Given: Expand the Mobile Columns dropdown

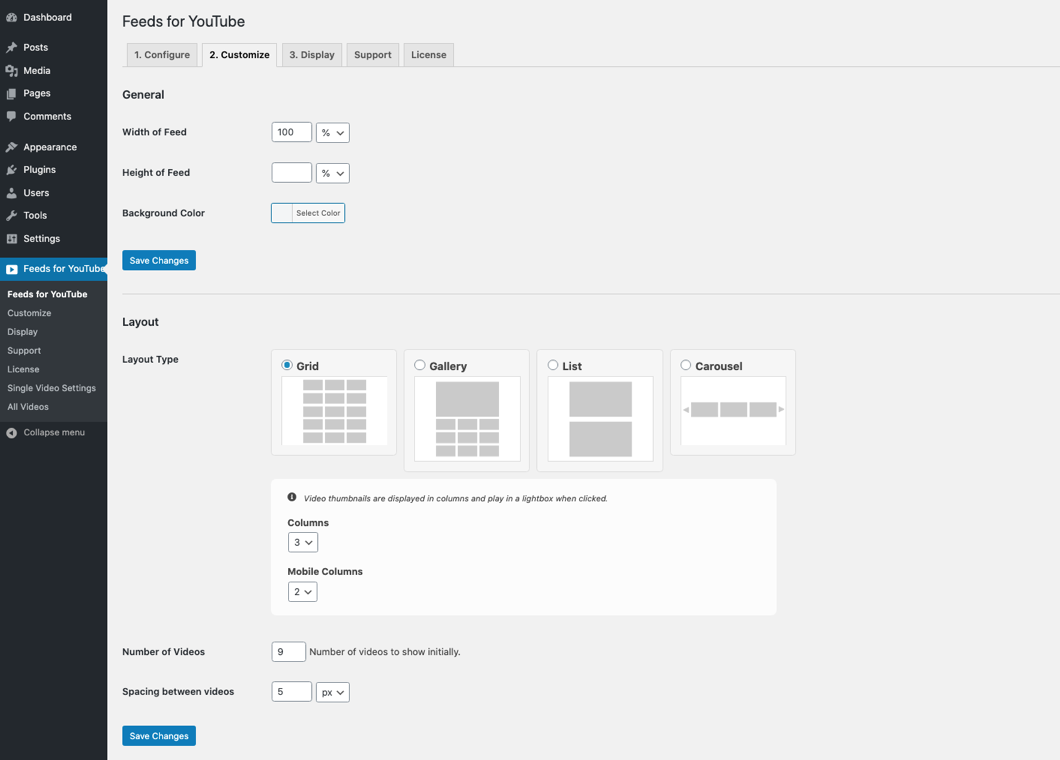Looking at the screenshot, I should (302, 592).
